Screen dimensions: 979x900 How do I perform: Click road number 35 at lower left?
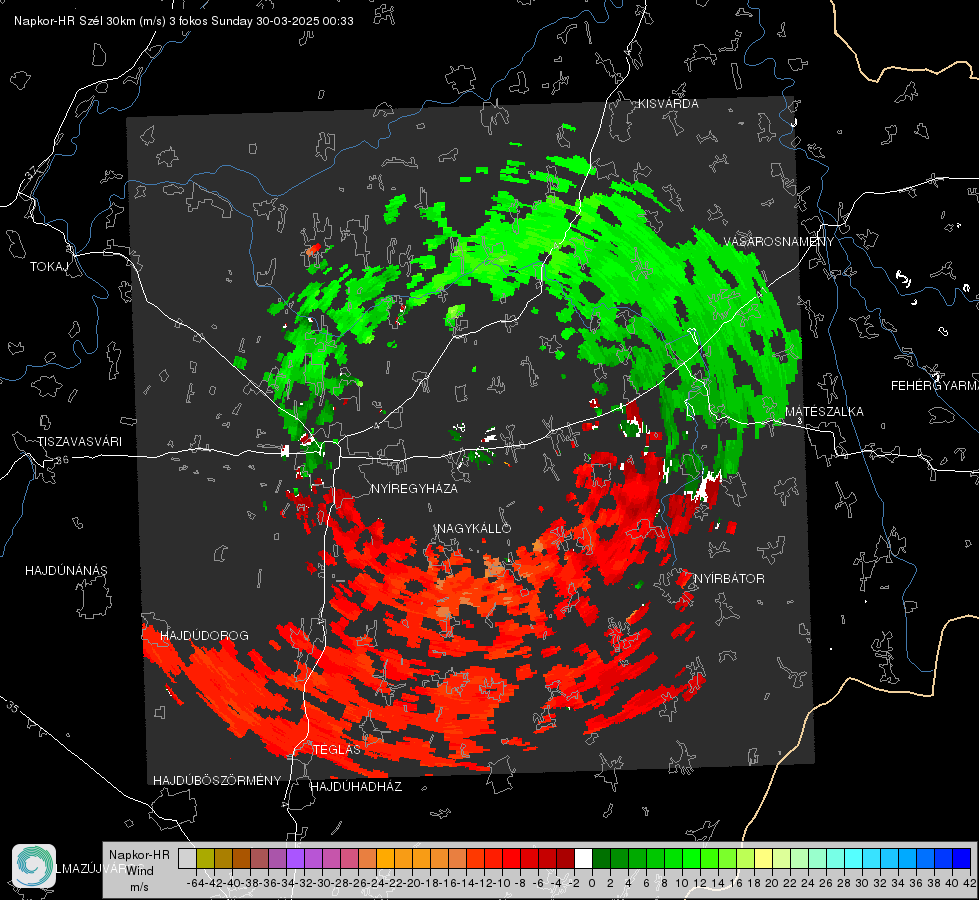click(12, 708)
